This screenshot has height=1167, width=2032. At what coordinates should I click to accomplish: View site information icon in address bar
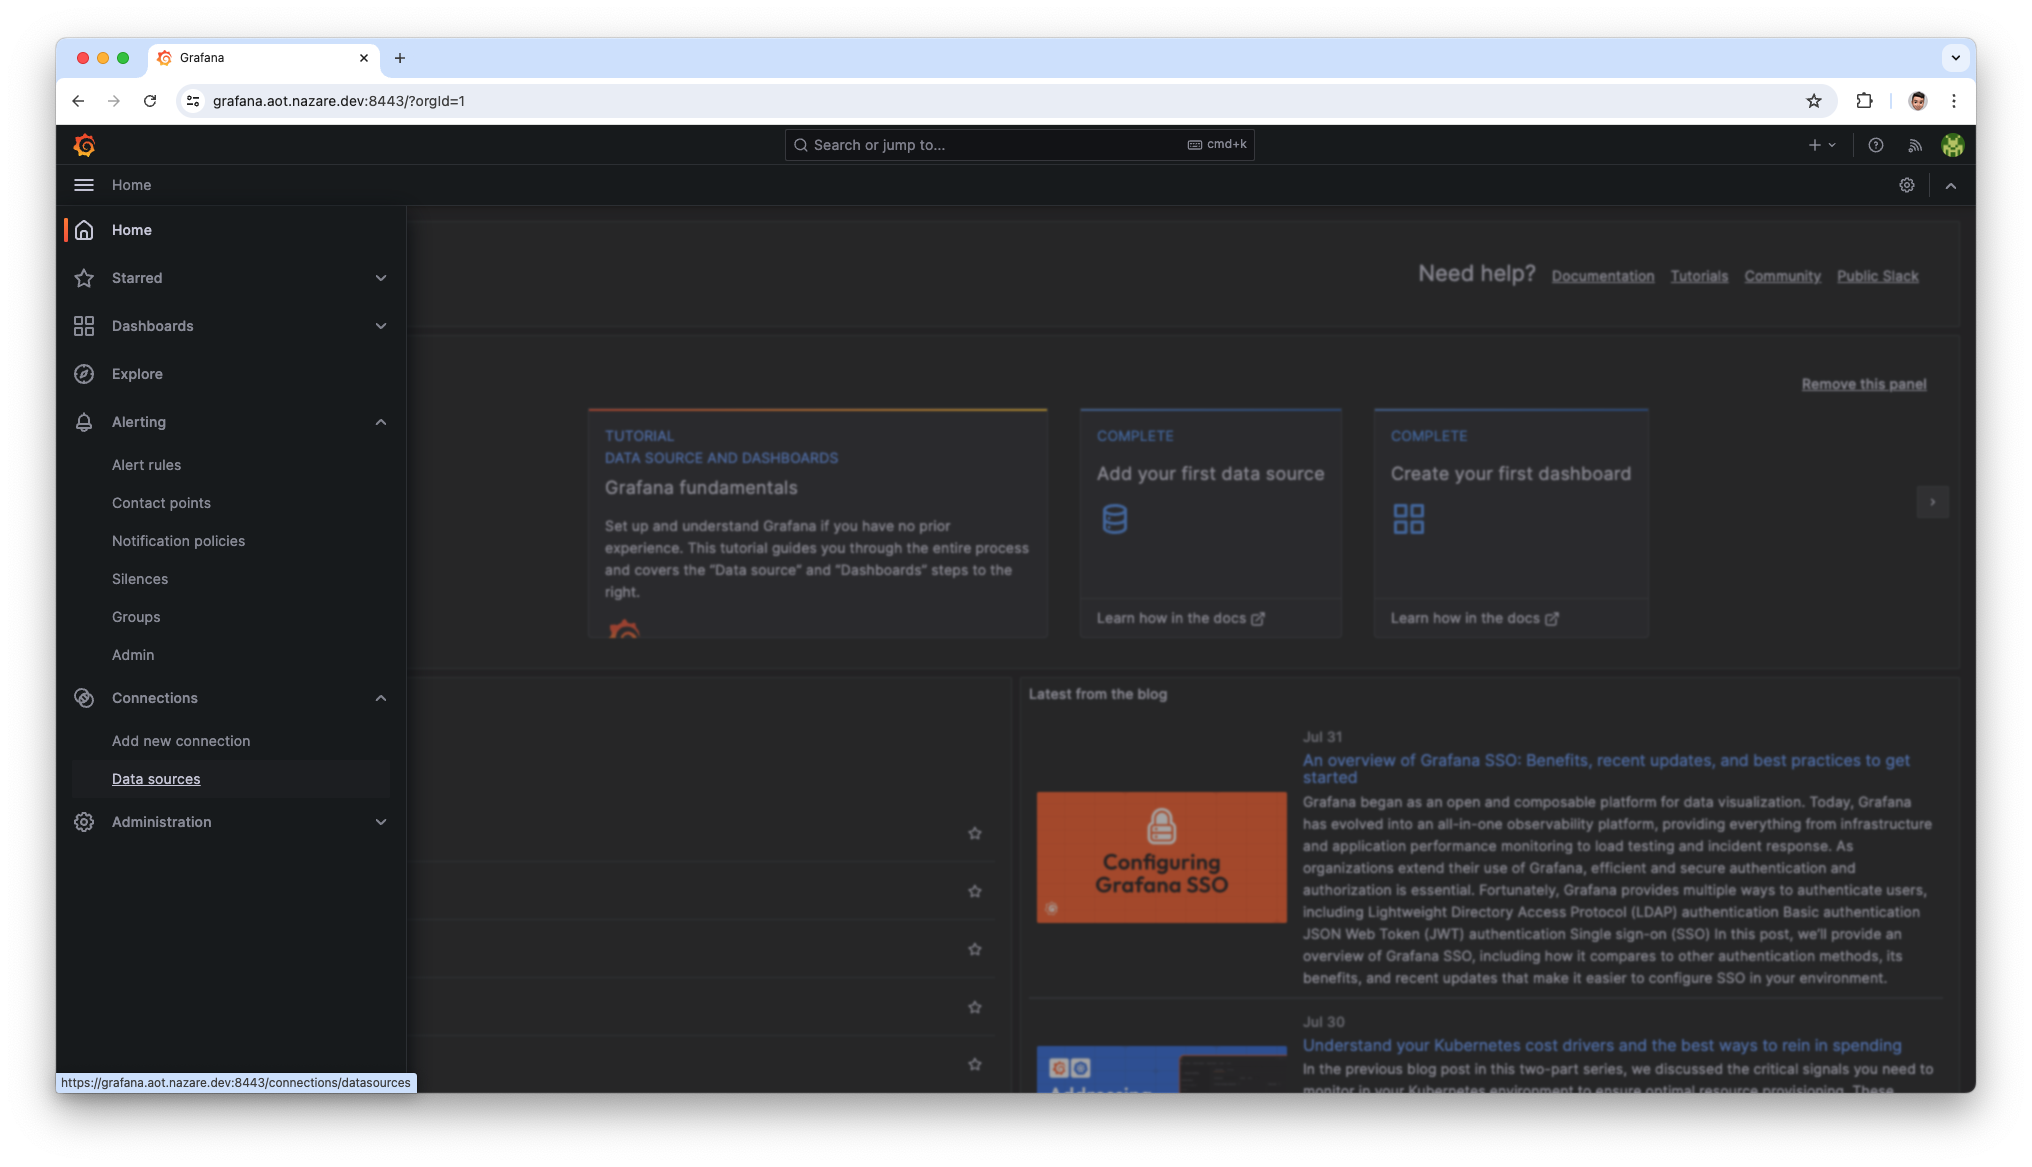[194, 101]
